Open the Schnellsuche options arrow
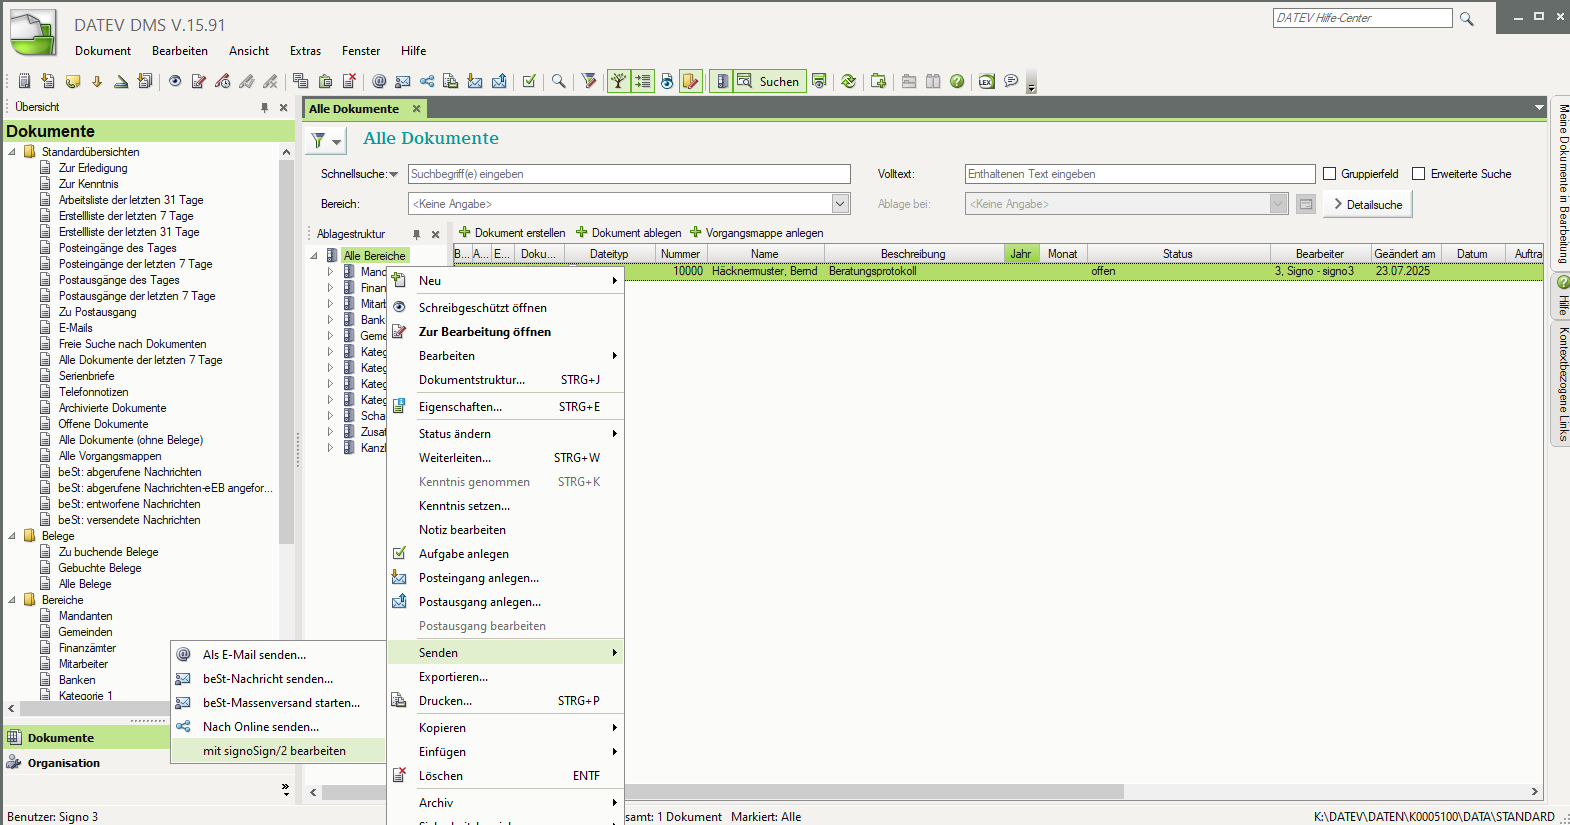1570x825 pixels. tap(393, 175)
